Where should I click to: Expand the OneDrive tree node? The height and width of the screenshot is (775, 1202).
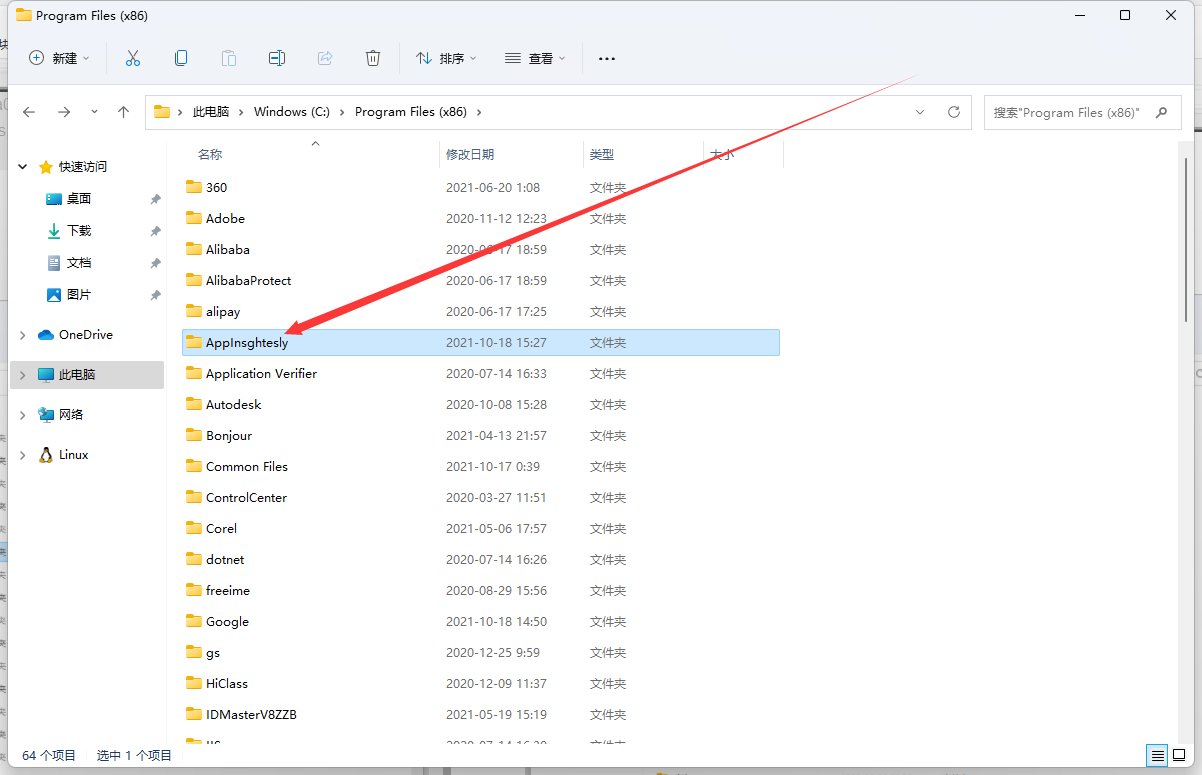click(24, 335)
